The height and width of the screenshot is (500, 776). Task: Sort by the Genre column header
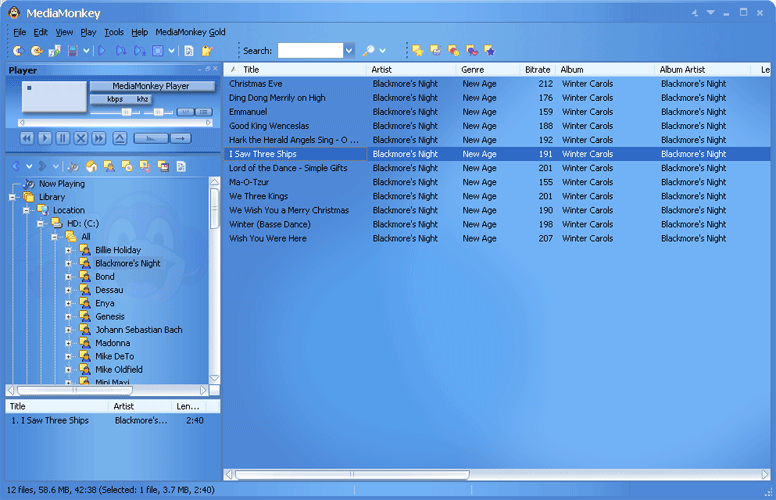pyautogui.click(x=487, y=70)
